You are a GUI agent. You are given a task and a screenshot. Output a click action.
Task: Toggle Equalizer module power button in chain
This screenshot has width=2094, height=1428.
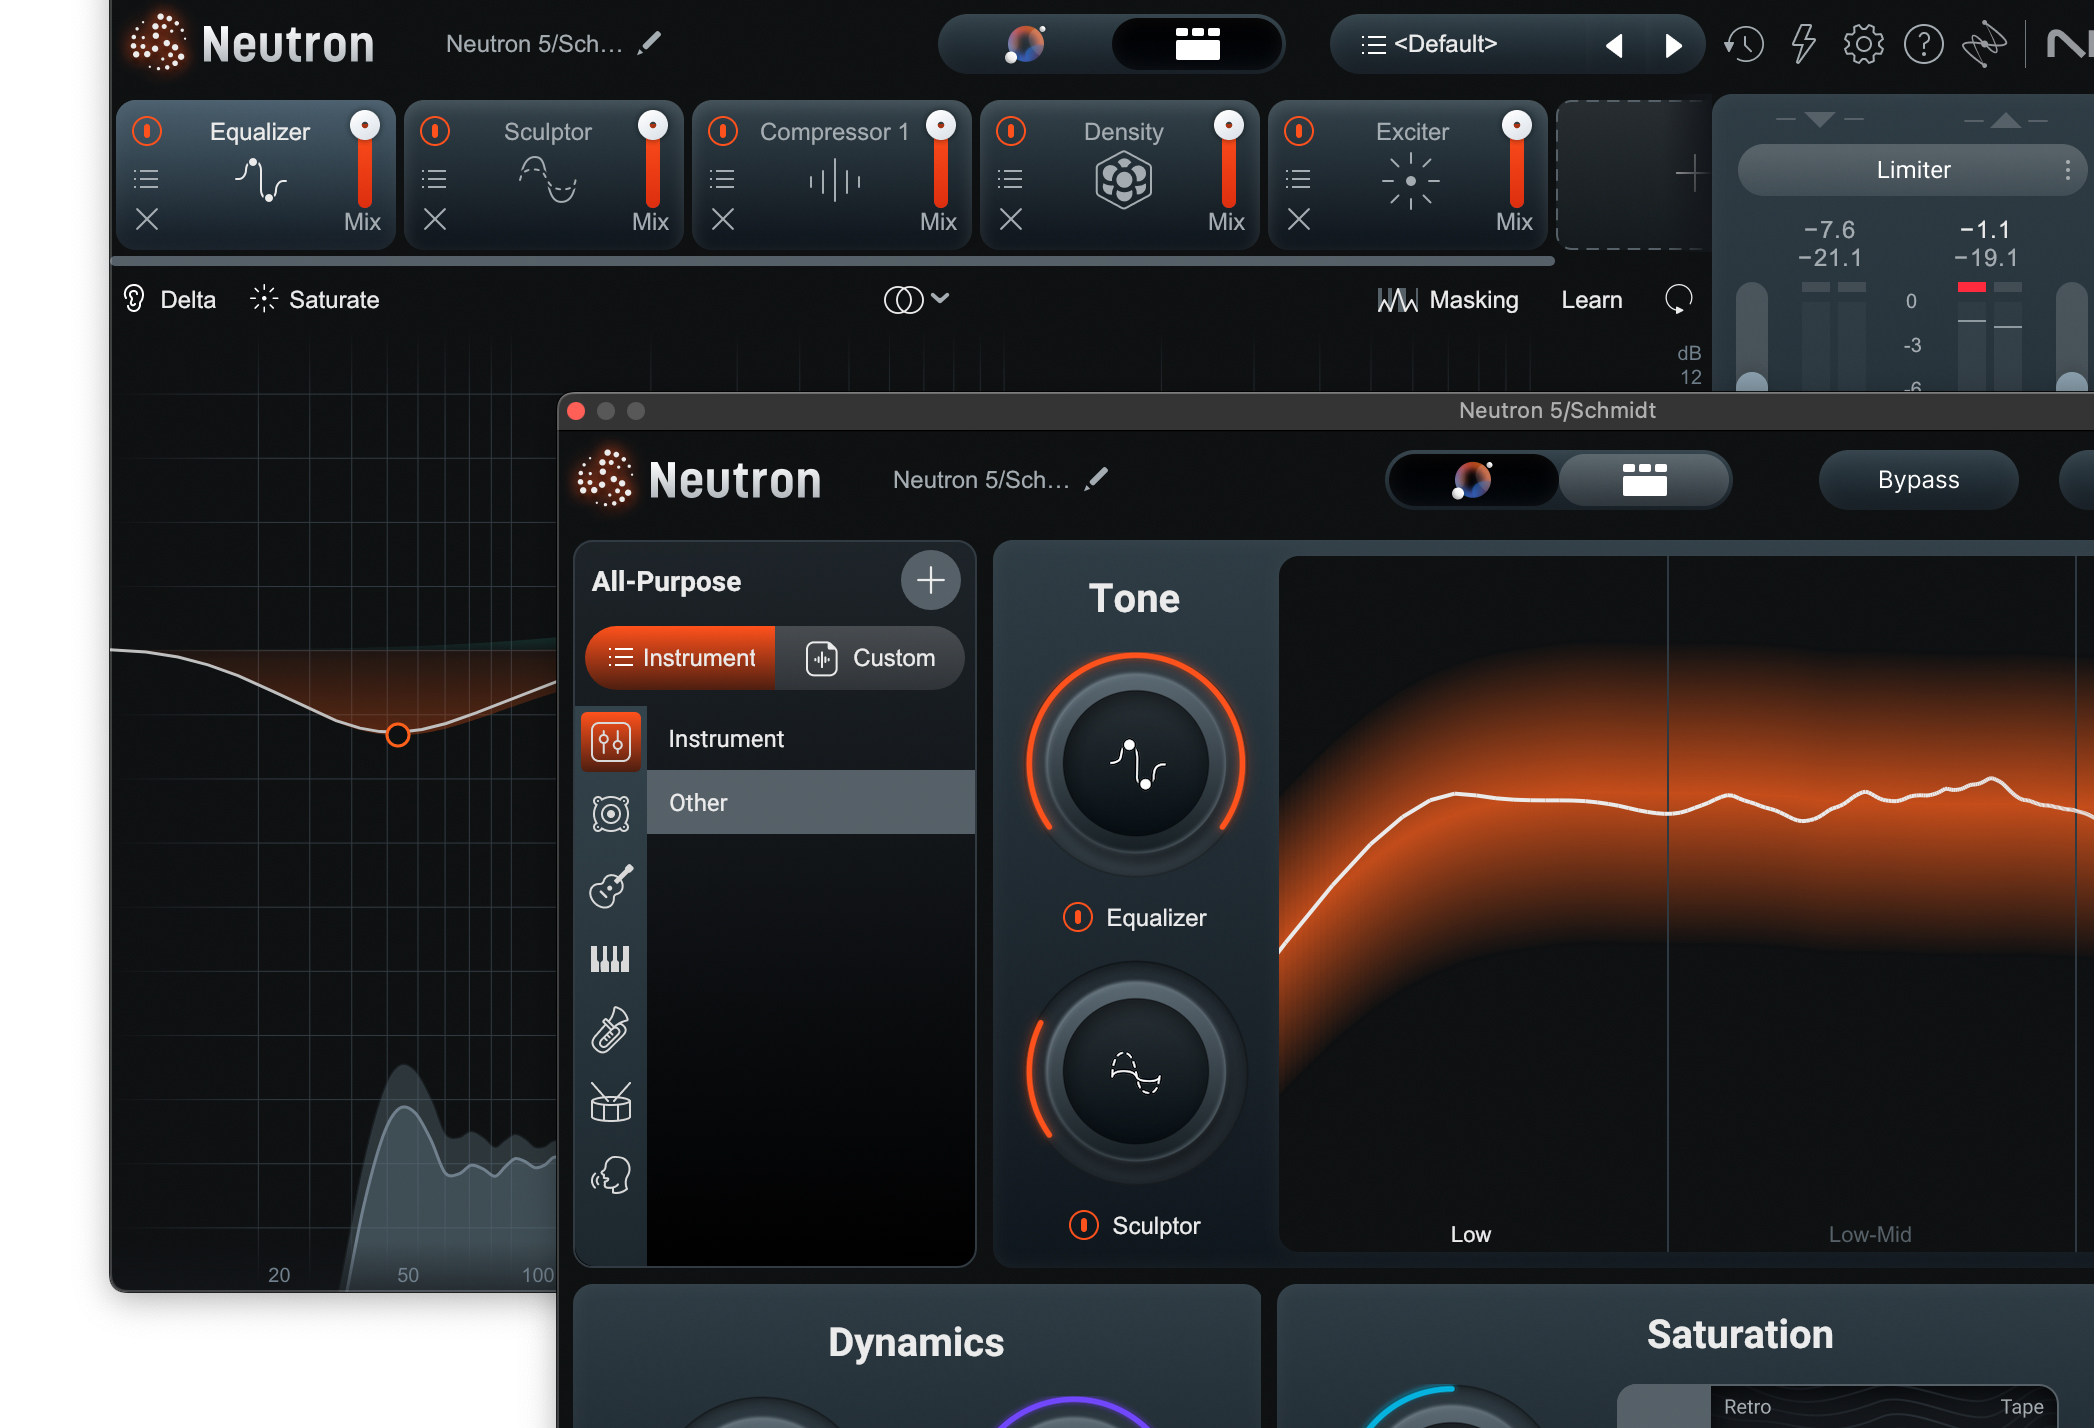147,131
